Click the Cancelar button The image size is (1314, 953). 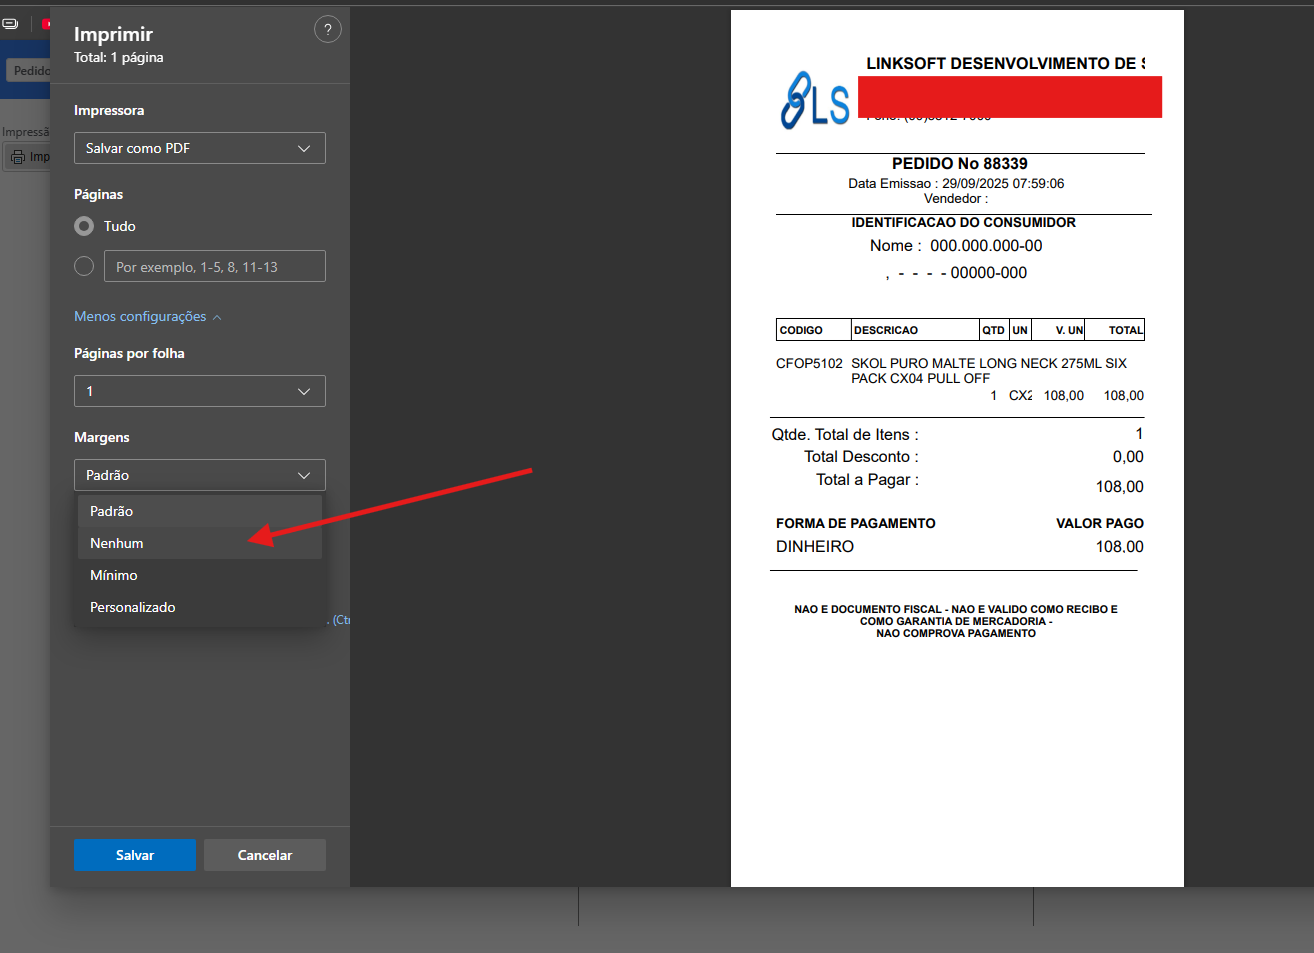[x=264, y=855]
